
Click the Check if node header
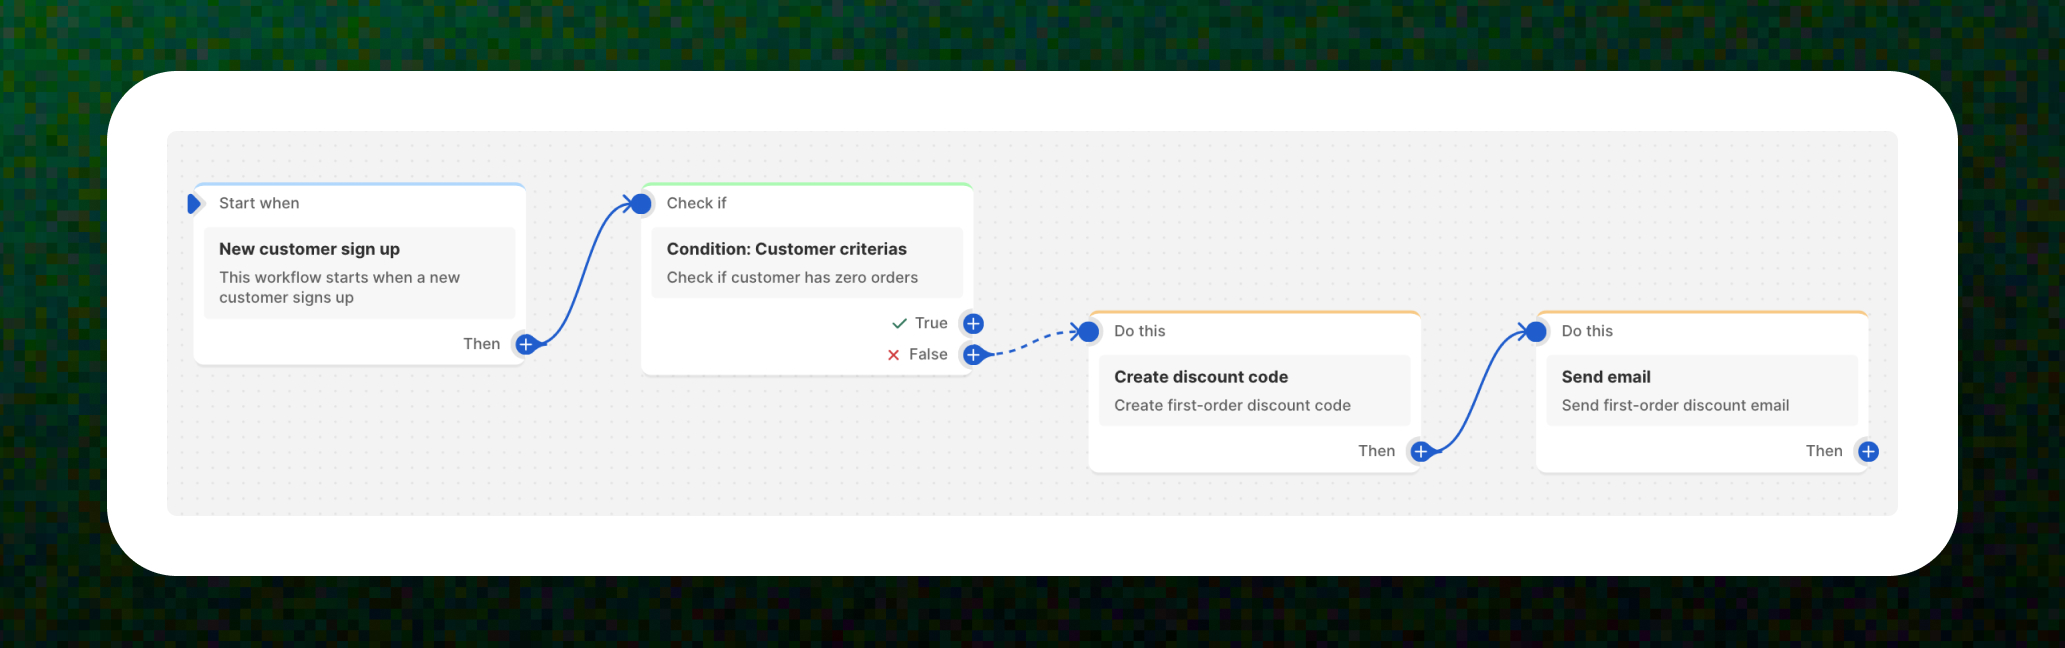[x=696, y=203]
